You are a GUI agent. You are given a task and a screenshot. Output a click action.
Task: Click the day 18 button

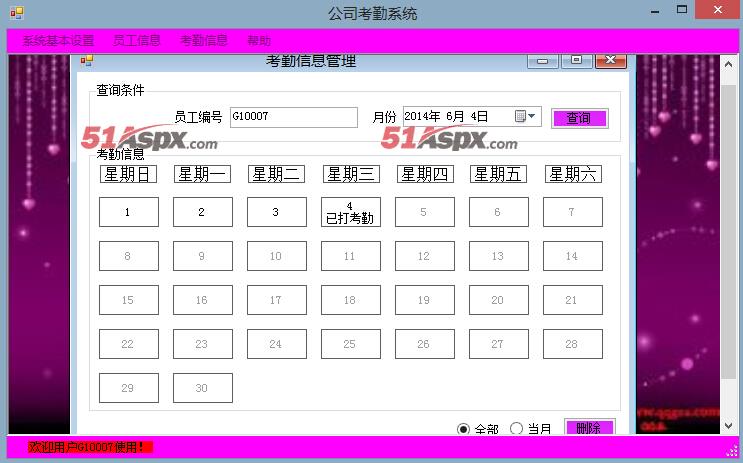tap(351, 300)
